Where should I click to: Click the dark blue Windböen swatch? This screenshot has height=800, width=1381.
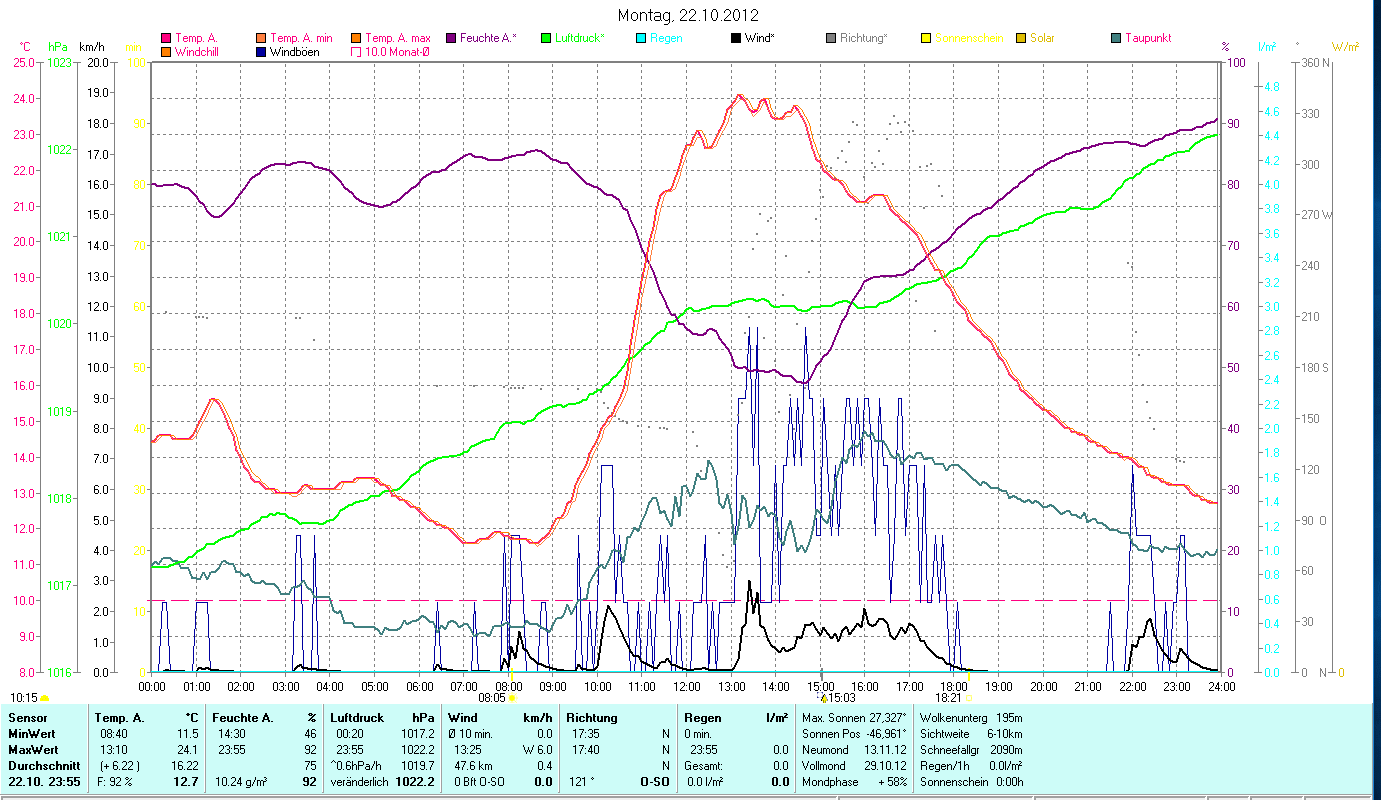(262, 51)
